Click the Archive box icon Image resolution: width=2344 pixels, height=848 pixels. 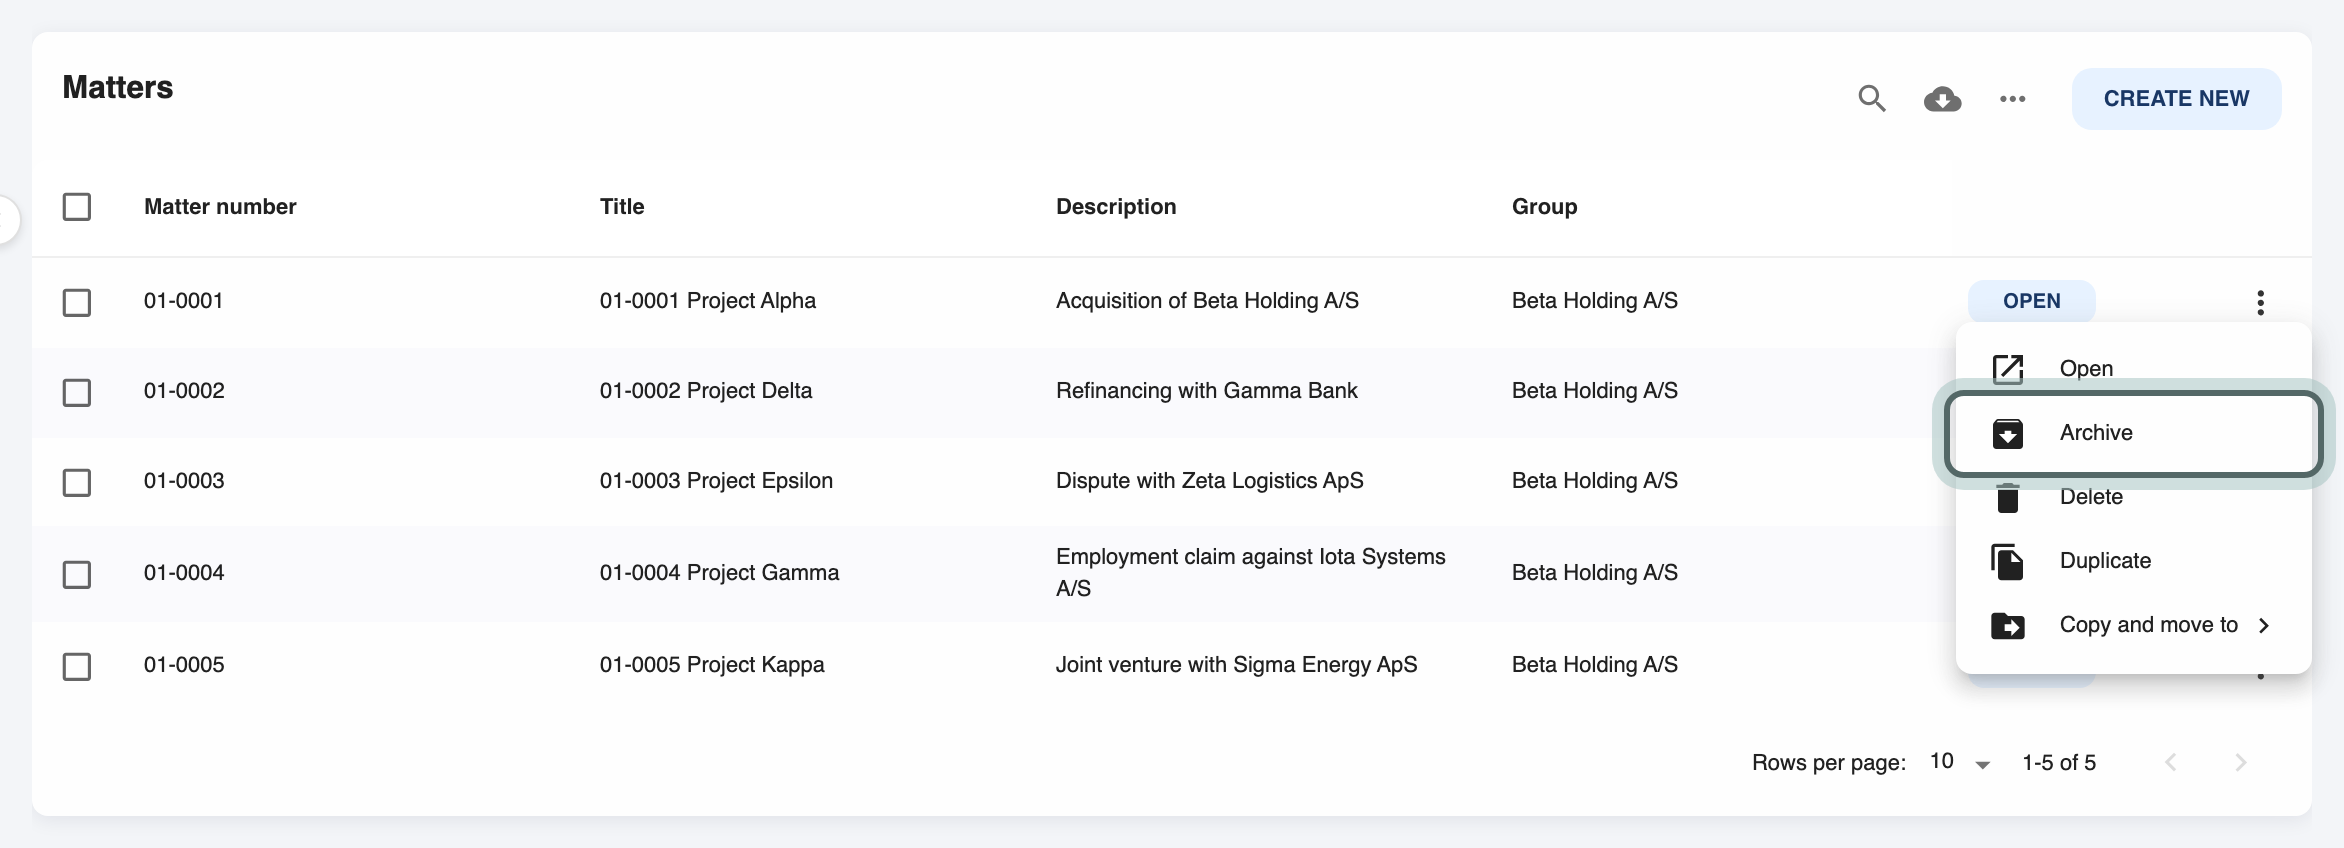click(x=2008, y=433)
